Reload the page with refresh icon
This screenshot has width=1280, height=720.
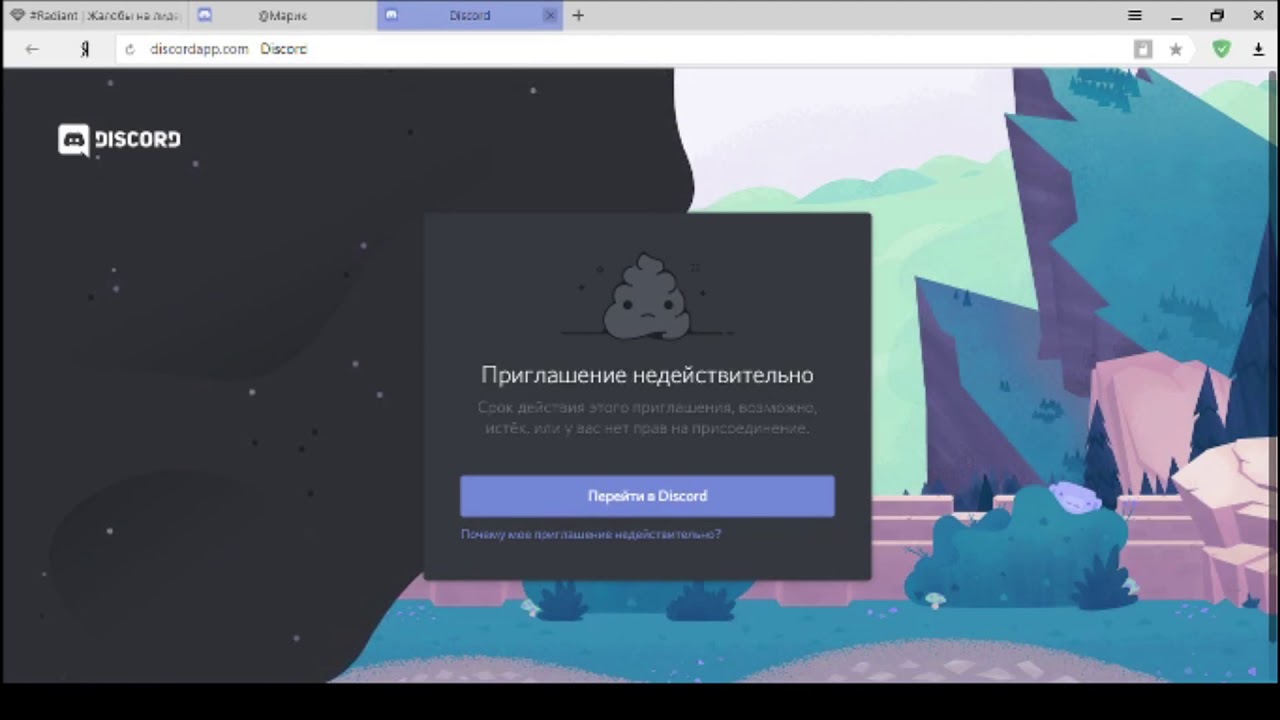(130, 49)
